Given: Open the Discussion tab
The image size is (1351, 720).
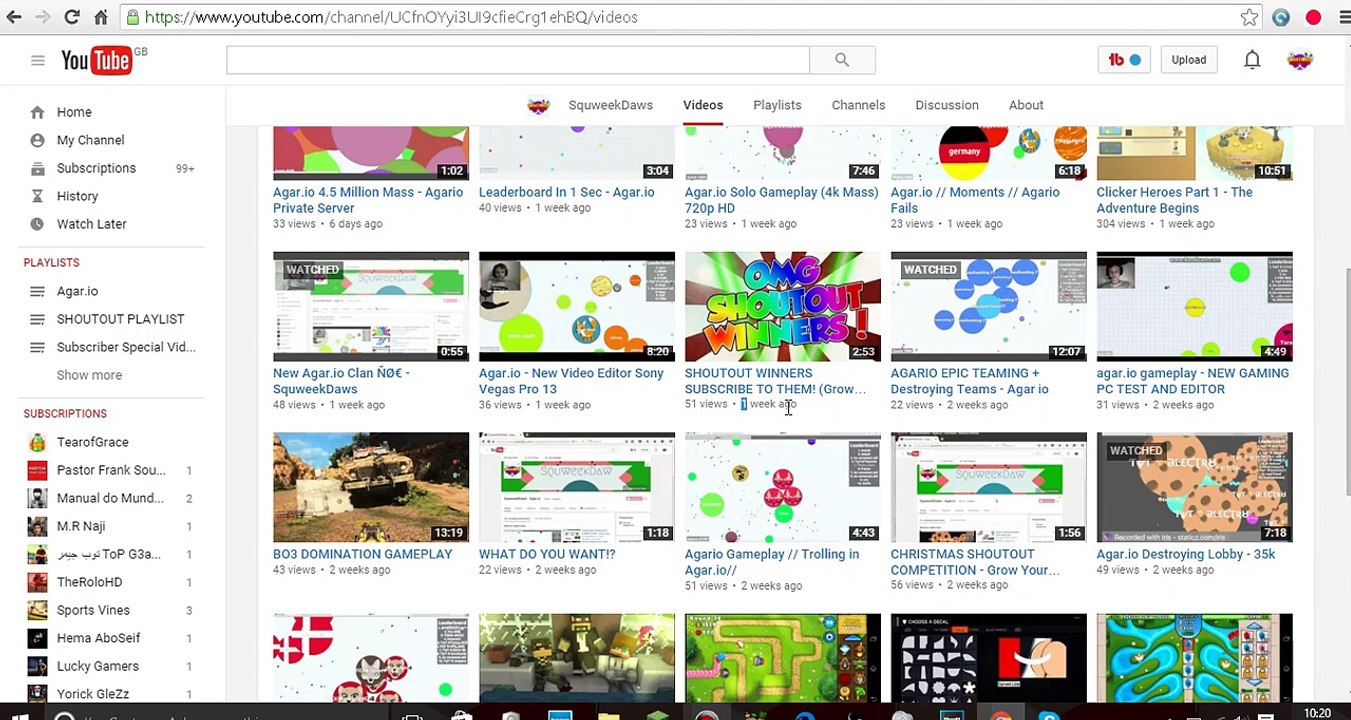Looking at the screenshot, I should point(947,105).
